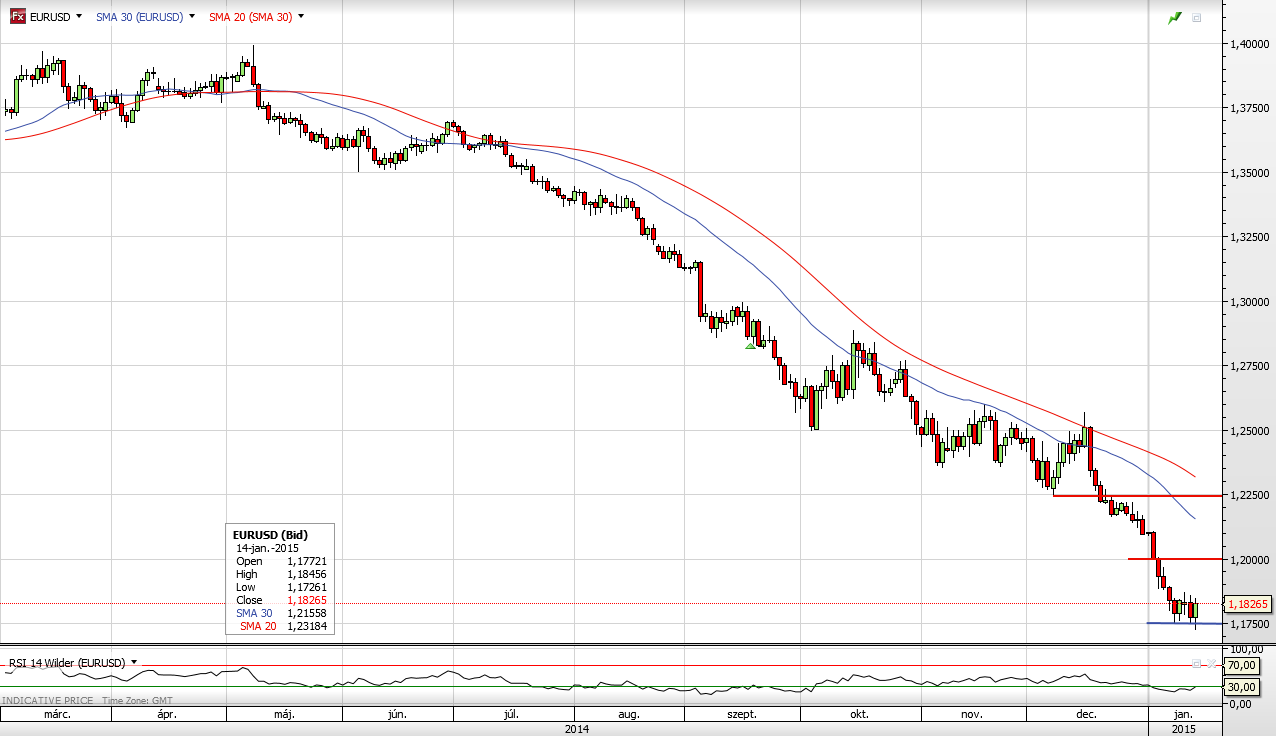Click the red FX logo icon
This screenshot has height=736, width=1276.
pyautogui.click(x=18, y=16)
